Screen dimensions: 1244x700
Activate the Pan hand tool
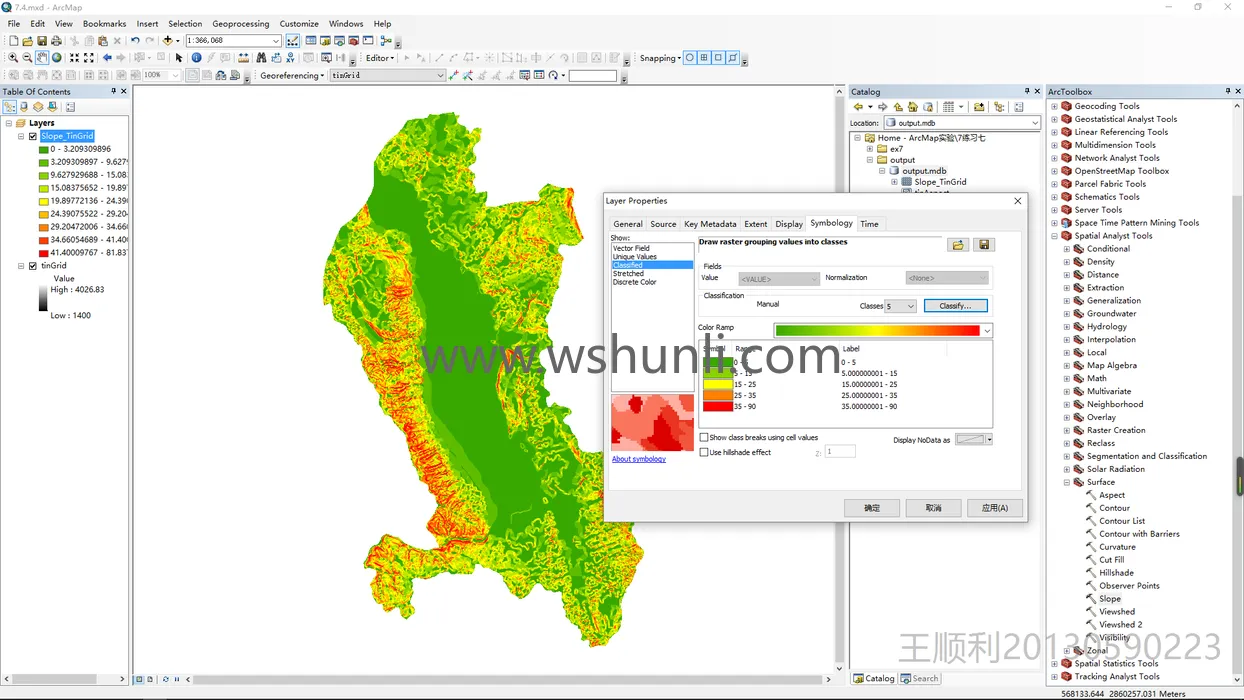pos(42,58)
